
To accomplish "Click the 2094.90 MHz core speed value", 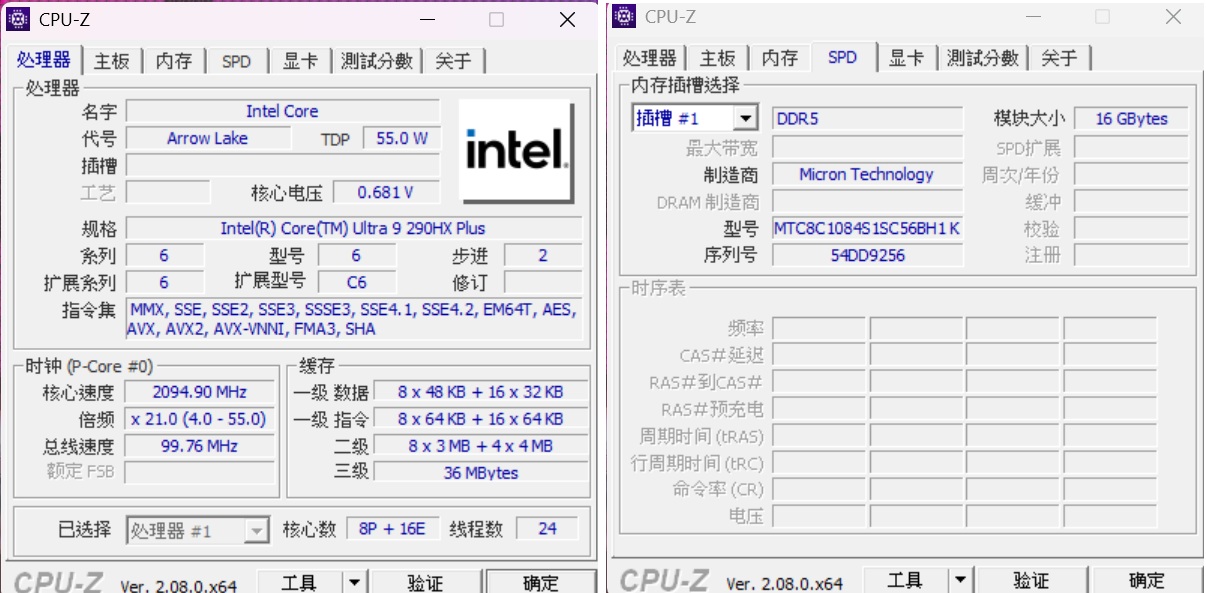I will coord(199,392).
